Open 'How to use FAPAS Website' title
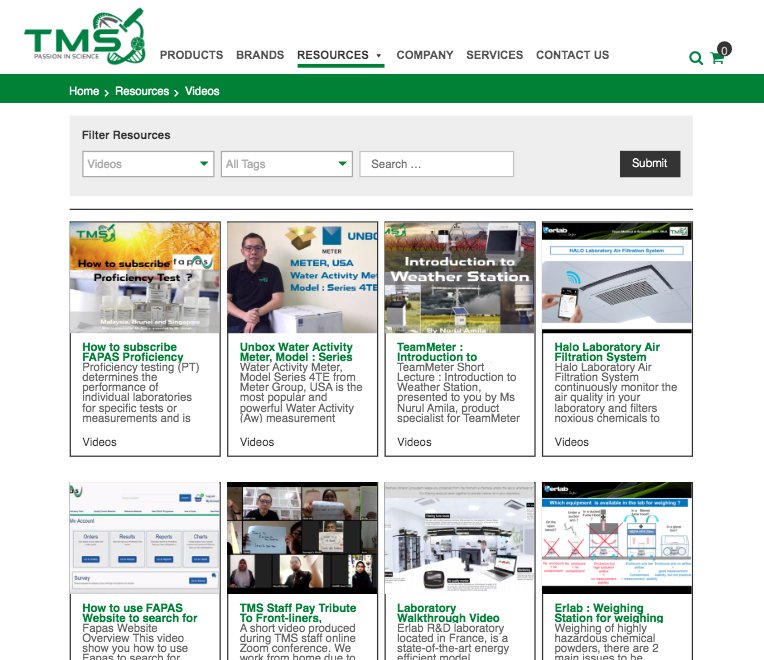This screenshot has width=764, height=660. 139,613
